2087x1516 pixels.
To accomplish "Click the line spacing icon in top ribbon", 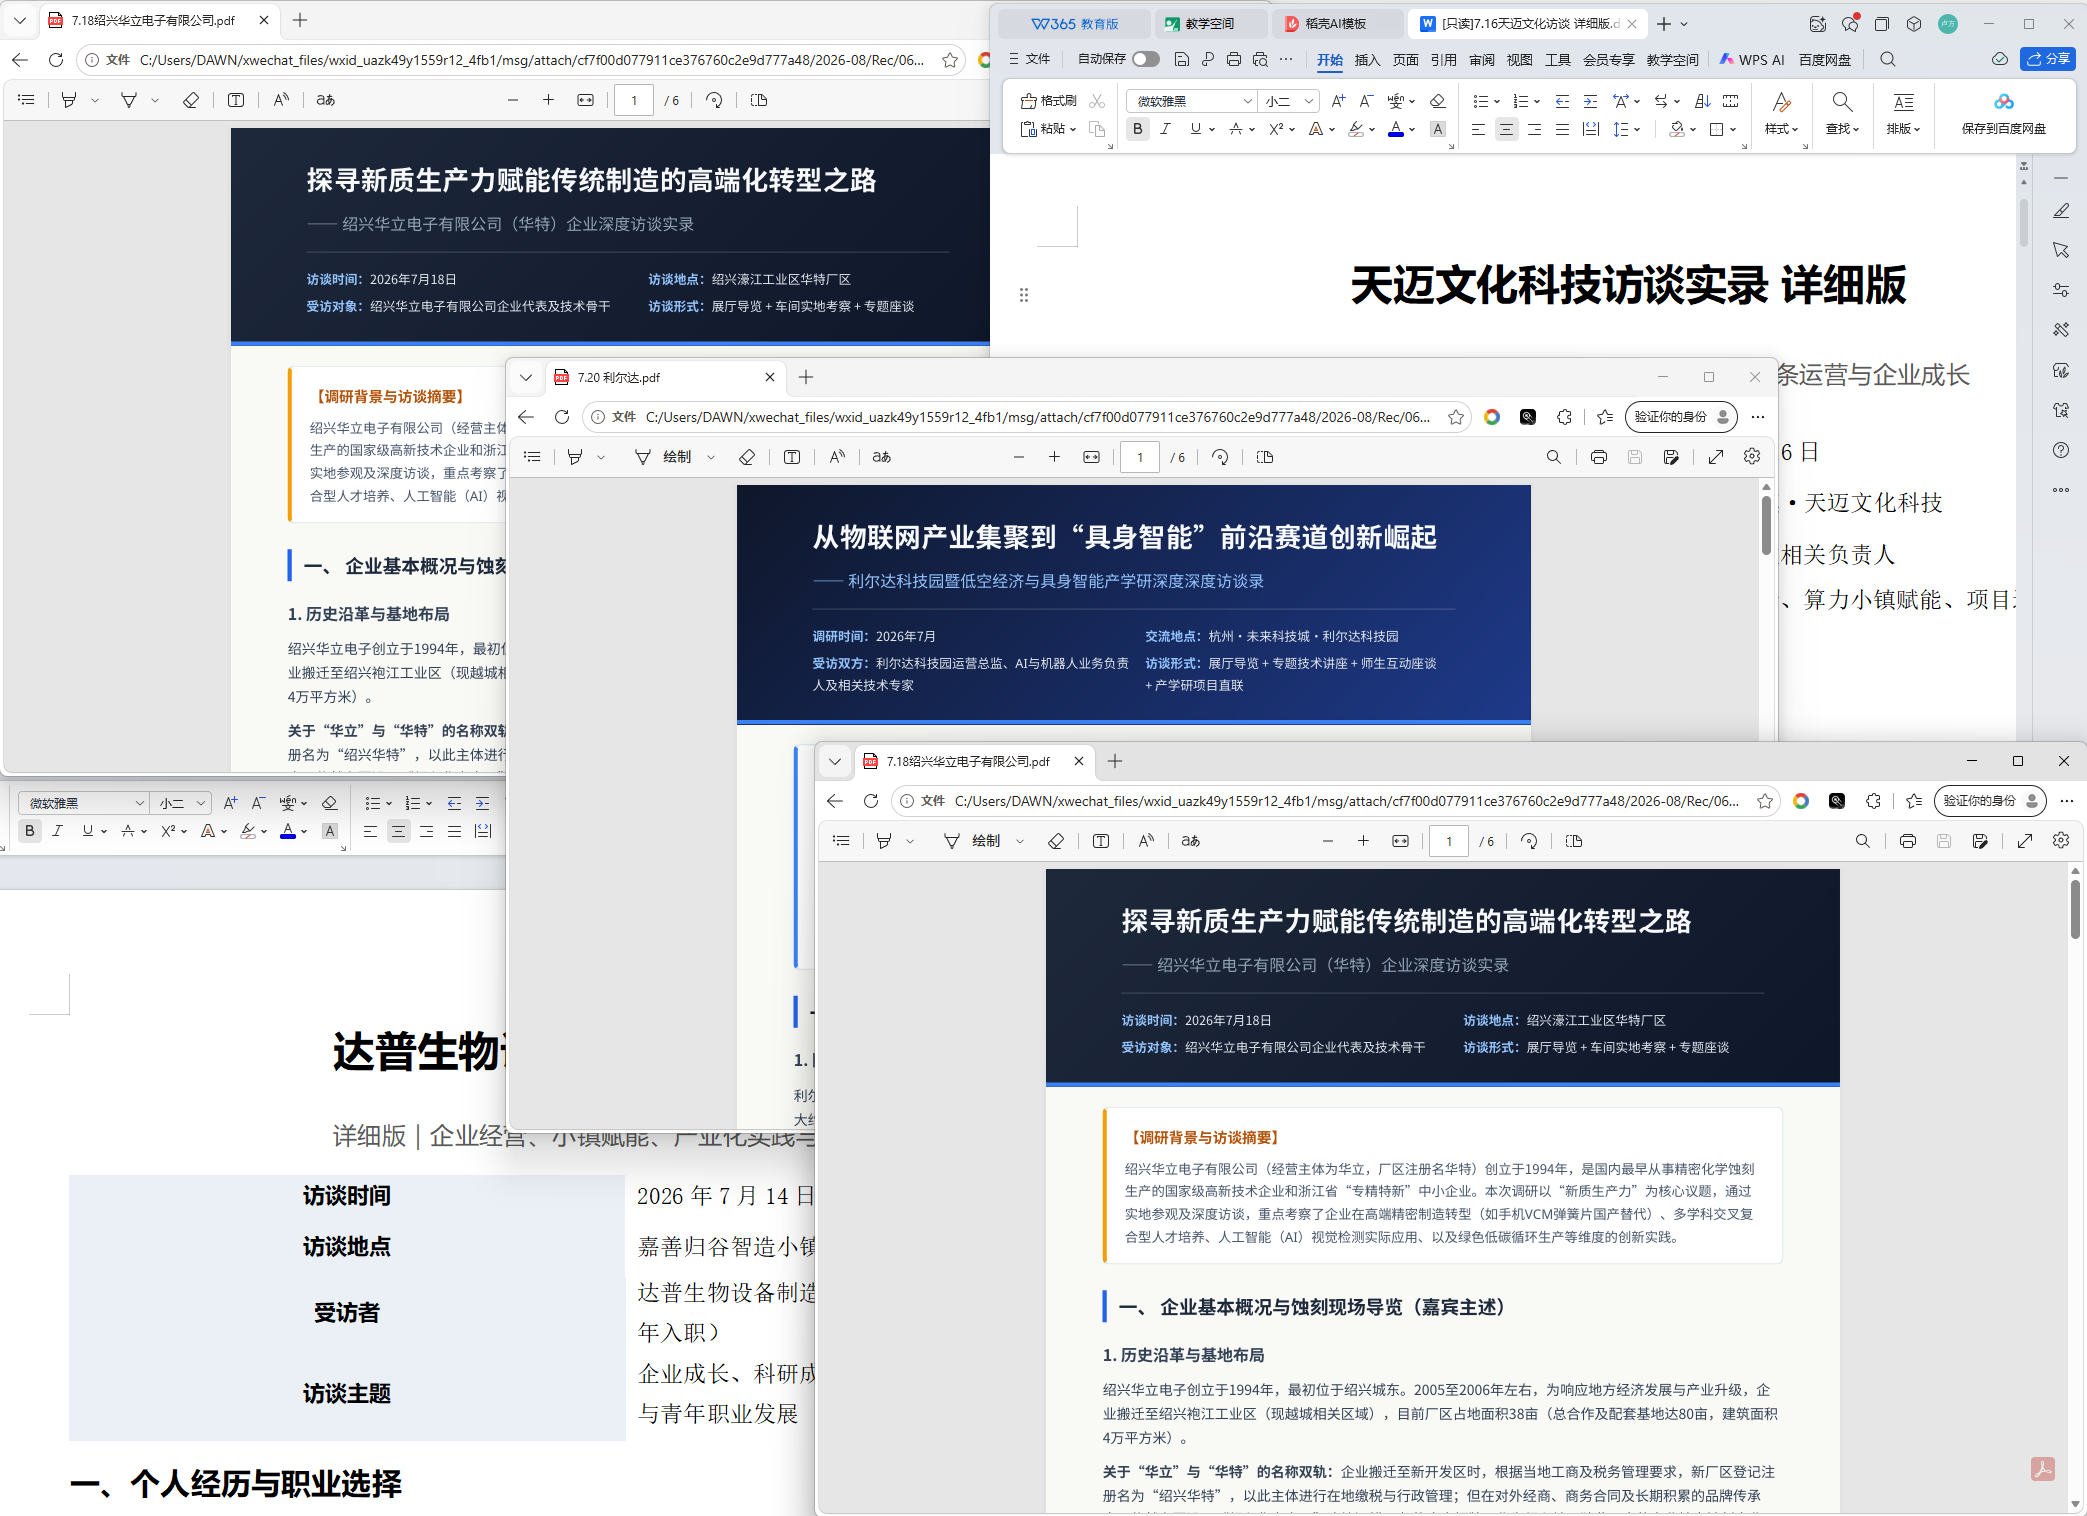I will [x=1621, y=129].
